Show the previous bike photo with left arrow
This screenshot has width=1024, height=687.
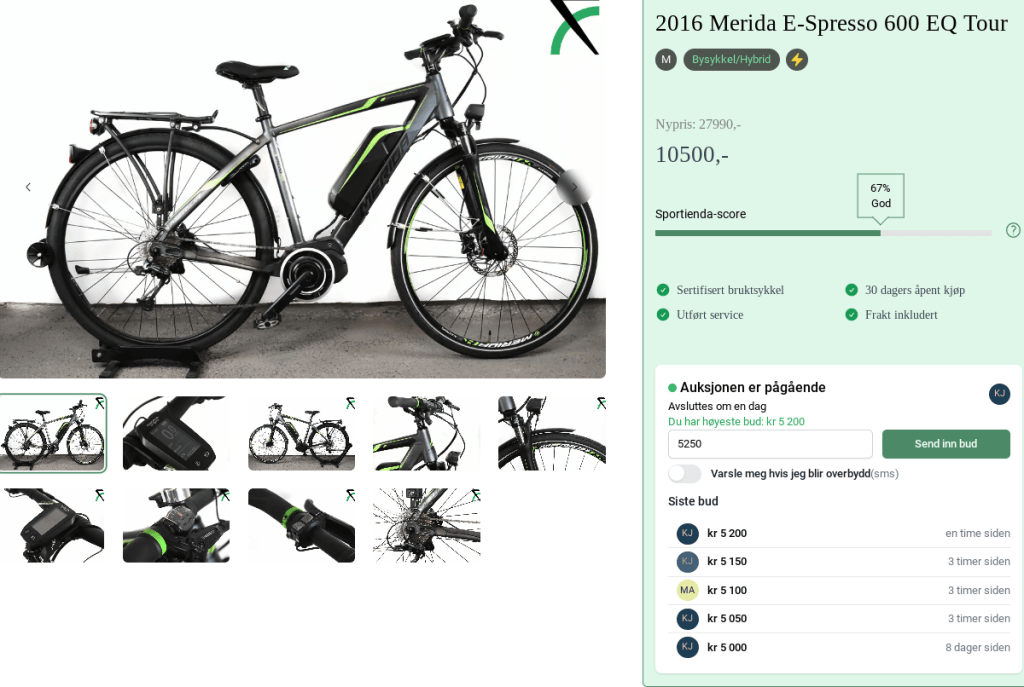(28, 187)
